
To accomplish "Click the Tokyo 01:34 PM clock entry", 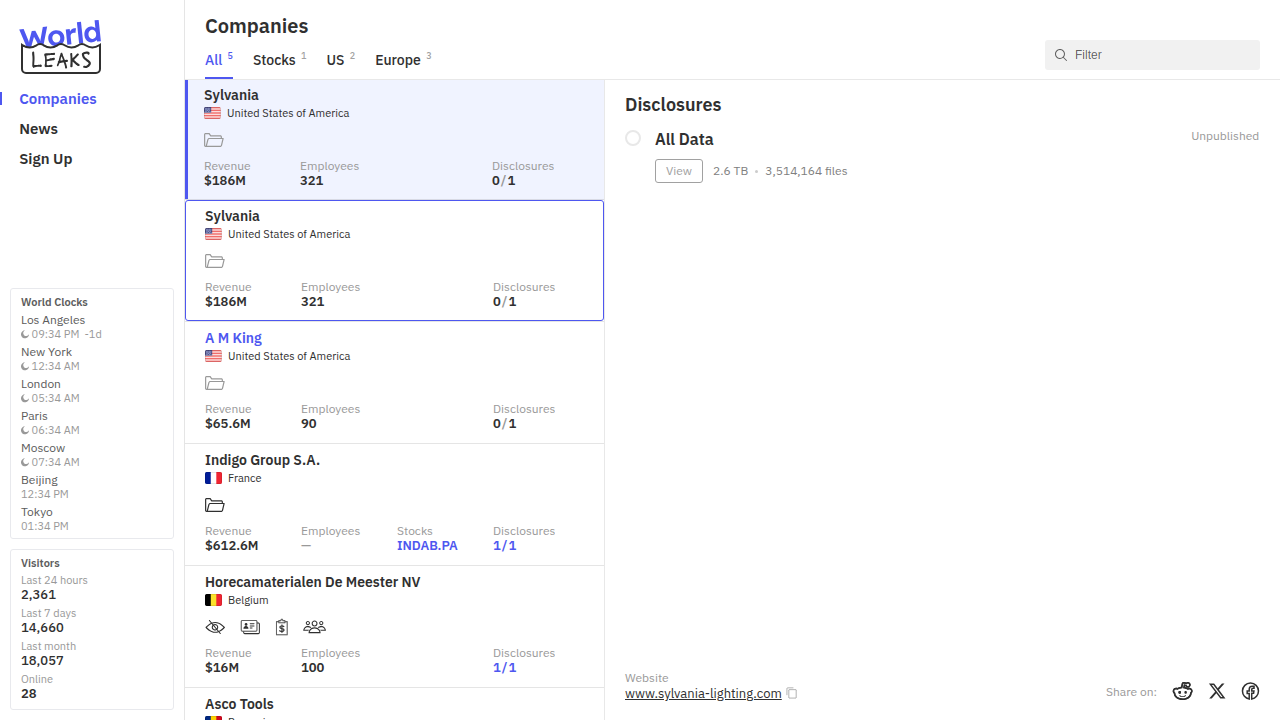I will (45, 519).
